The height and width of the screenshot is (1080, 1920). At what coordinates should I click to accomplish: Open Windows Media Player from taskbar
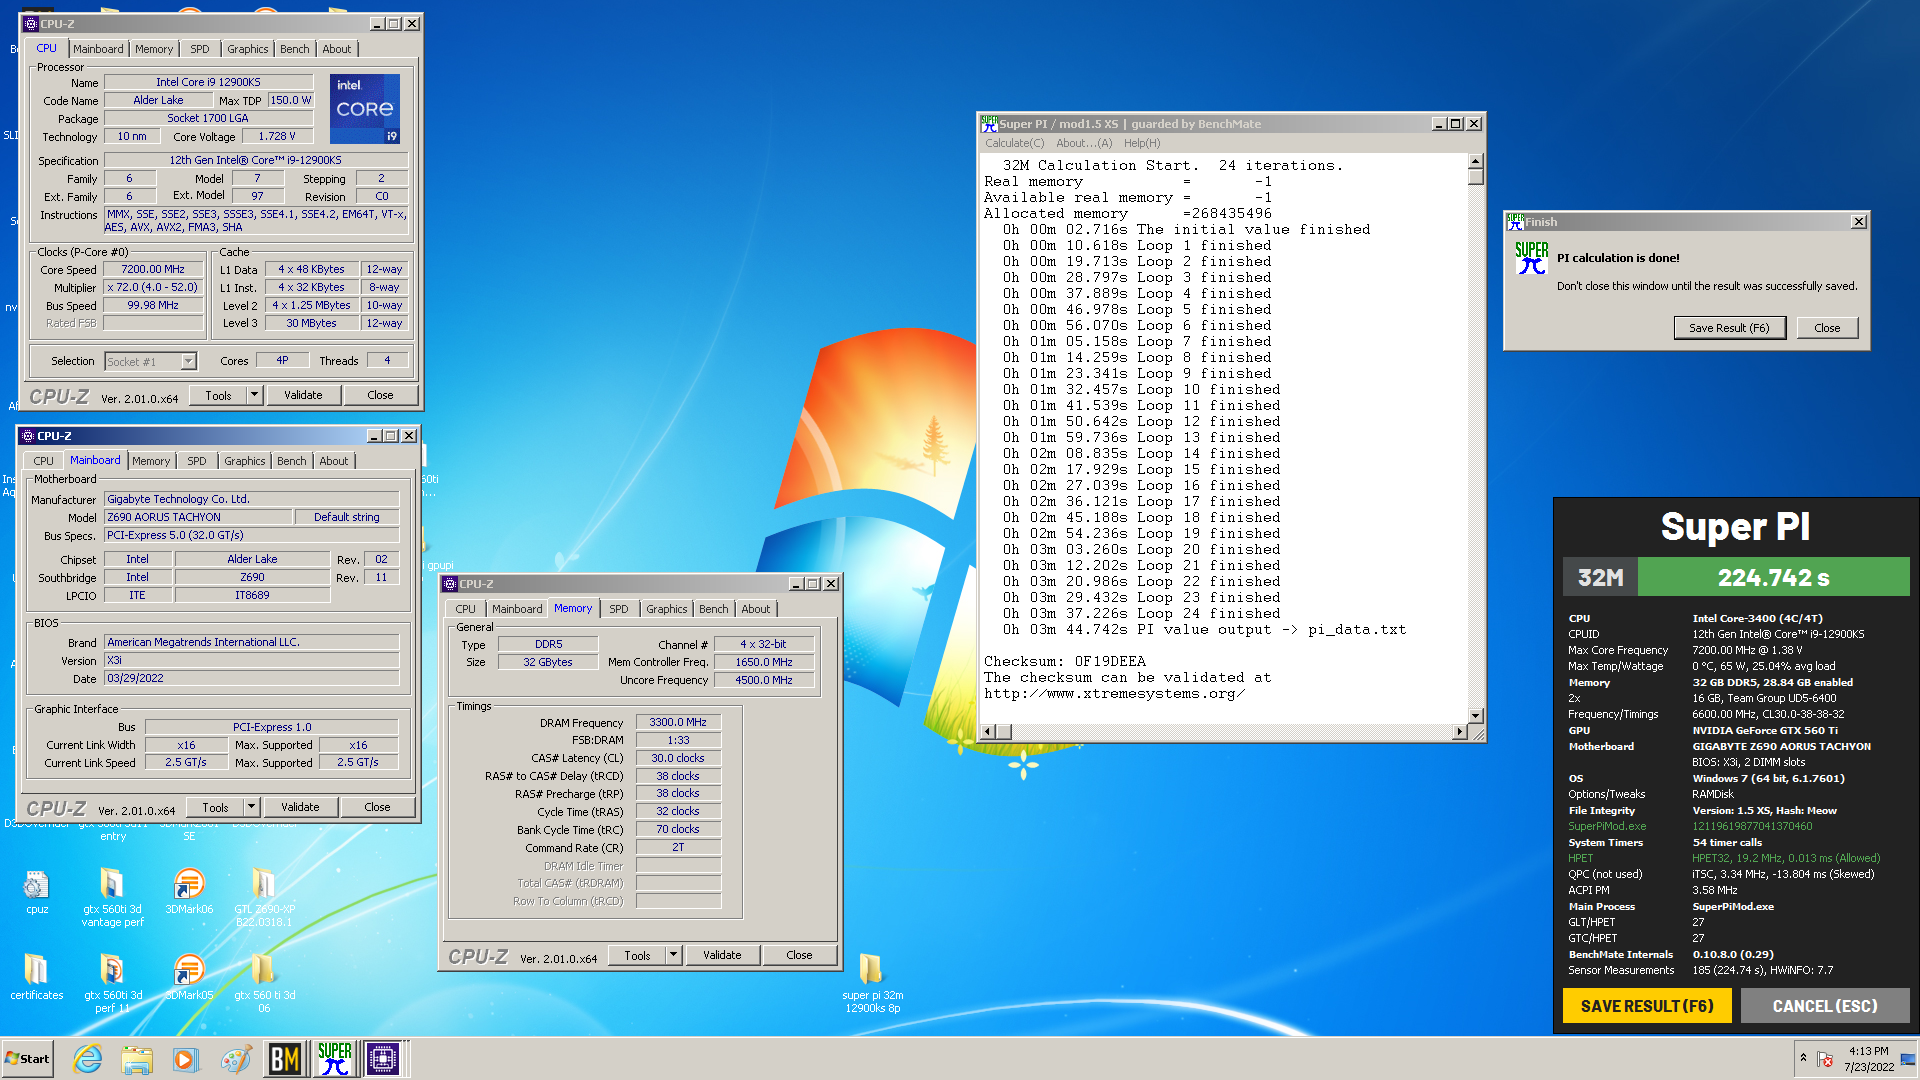186,1059
